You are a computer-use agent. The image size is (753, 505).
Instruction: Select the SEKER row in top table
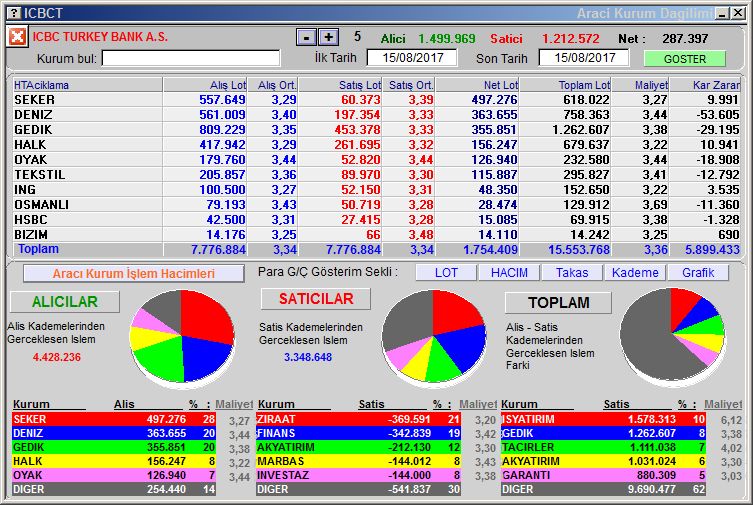coord(376,100)
